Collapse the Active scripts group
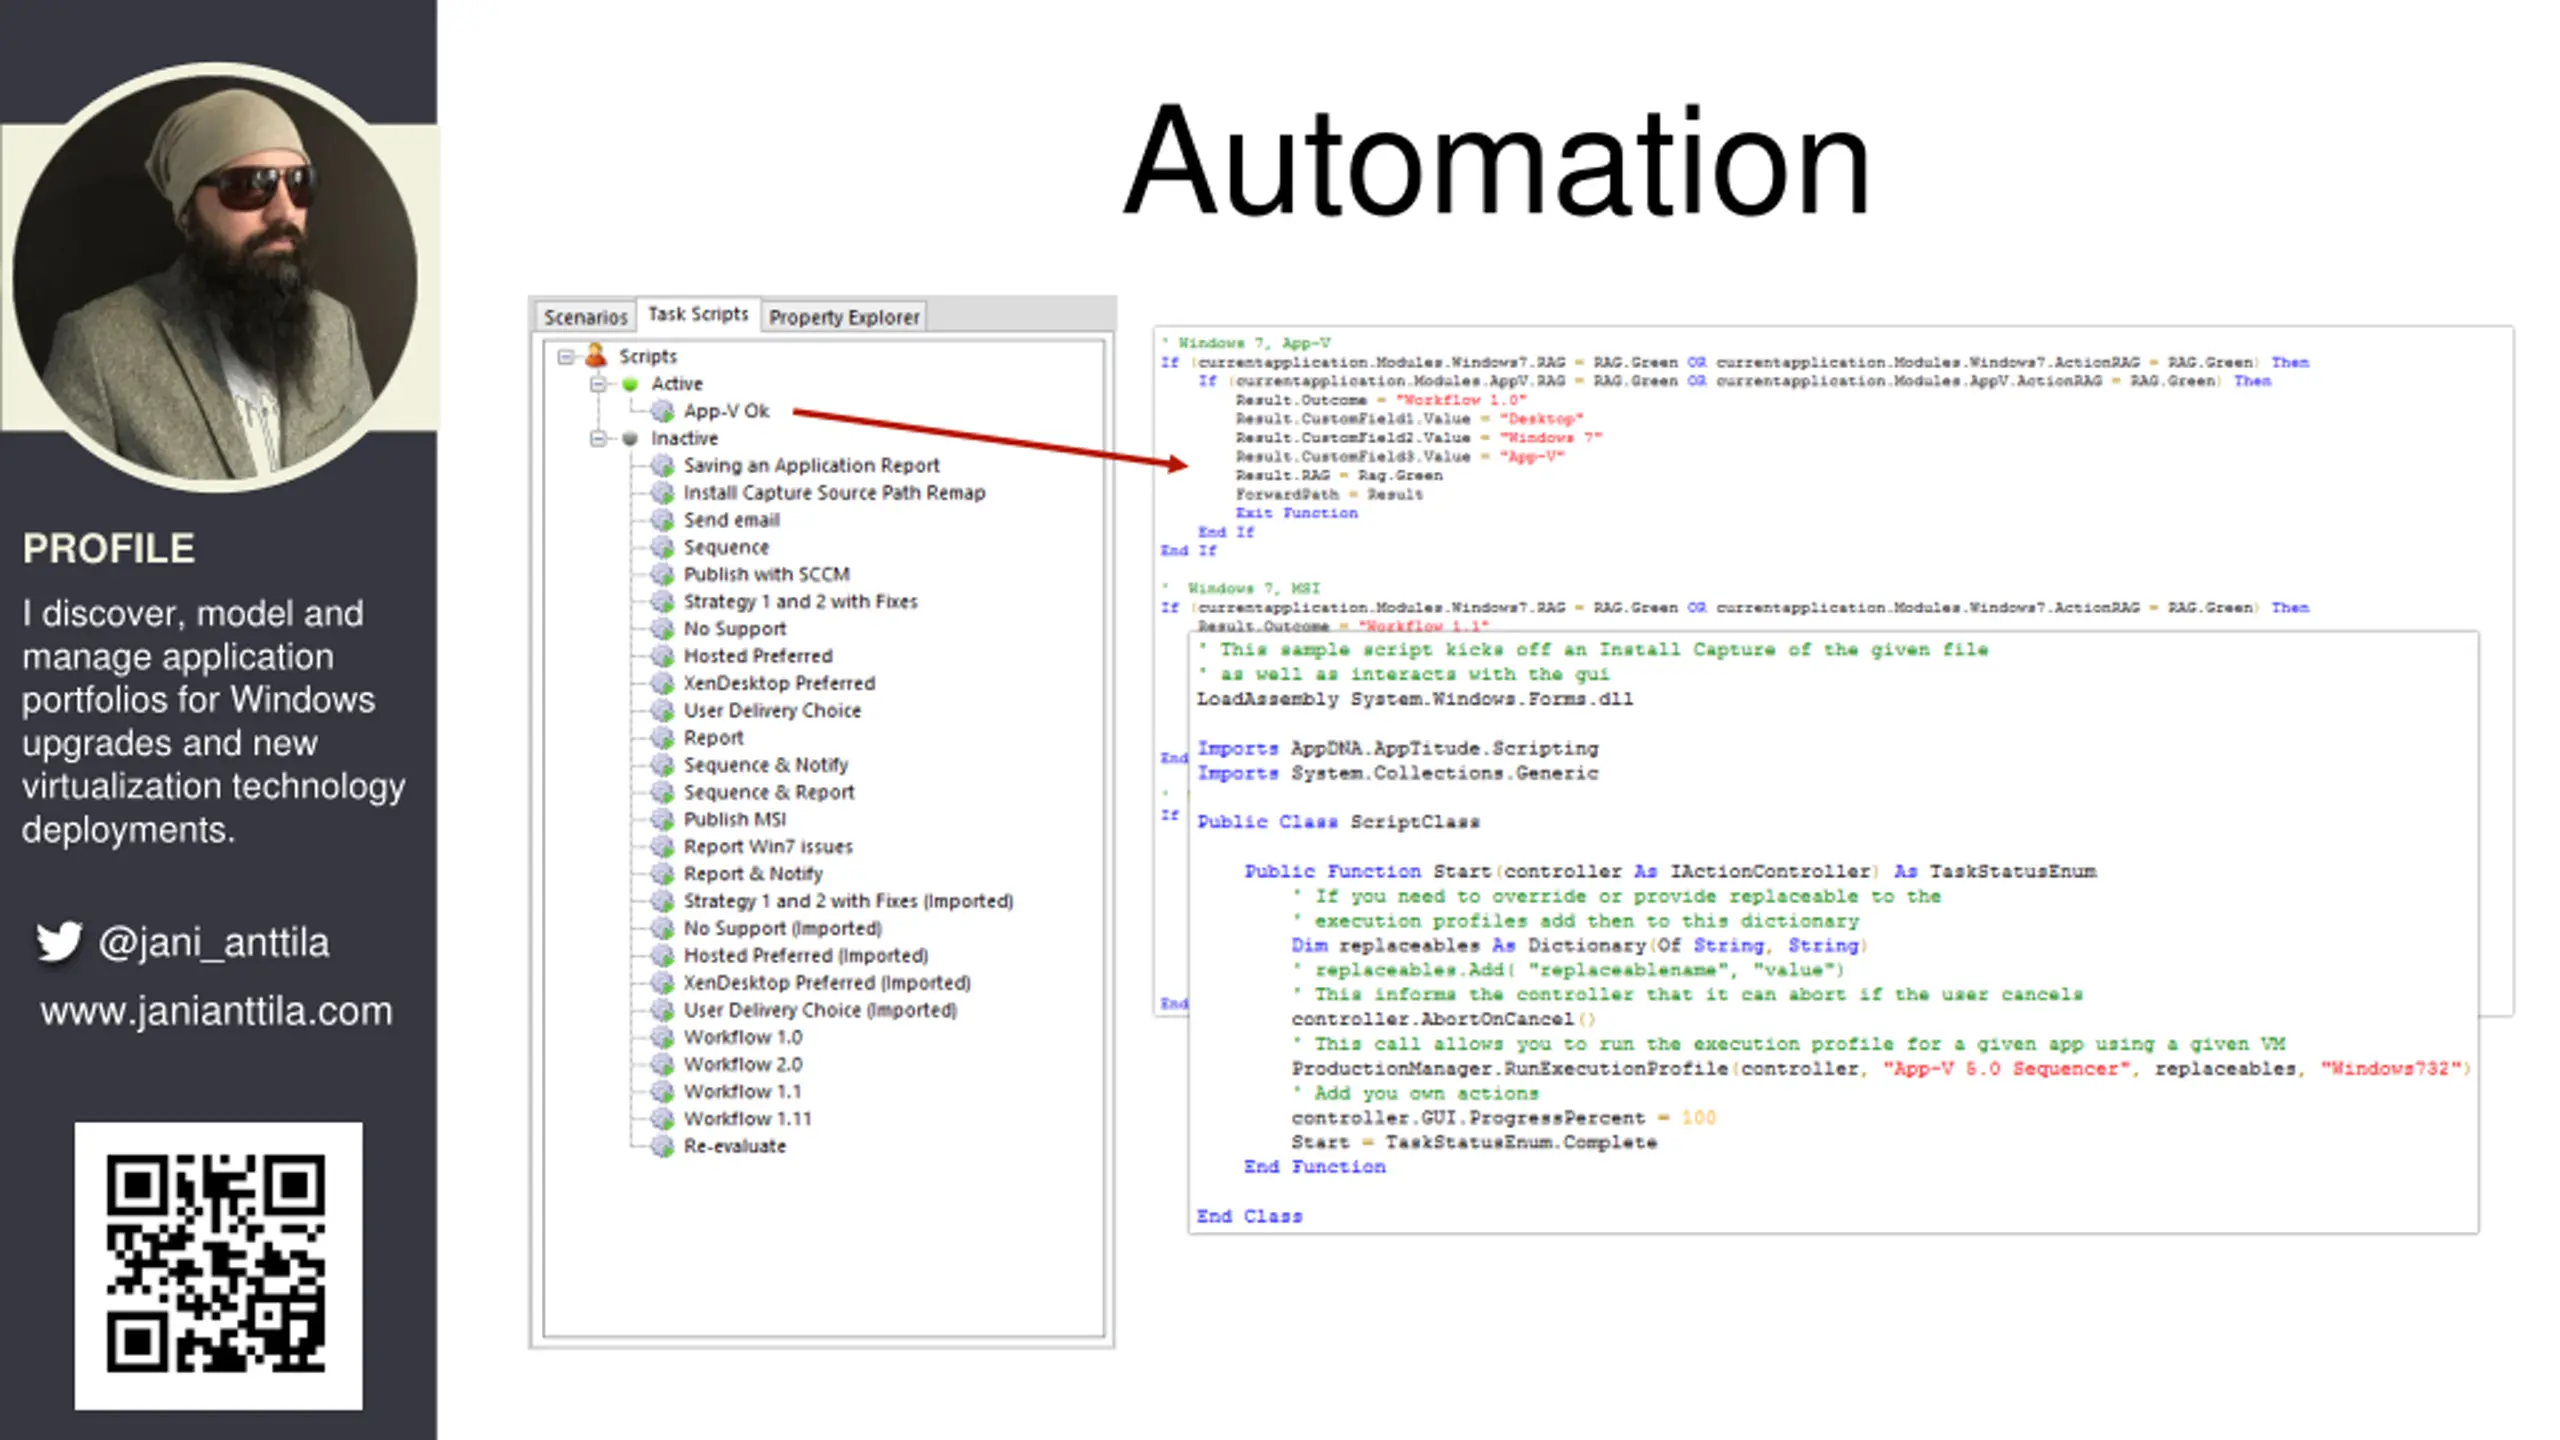Screen dimensions: 2560x1440 [x=598, y=384]
